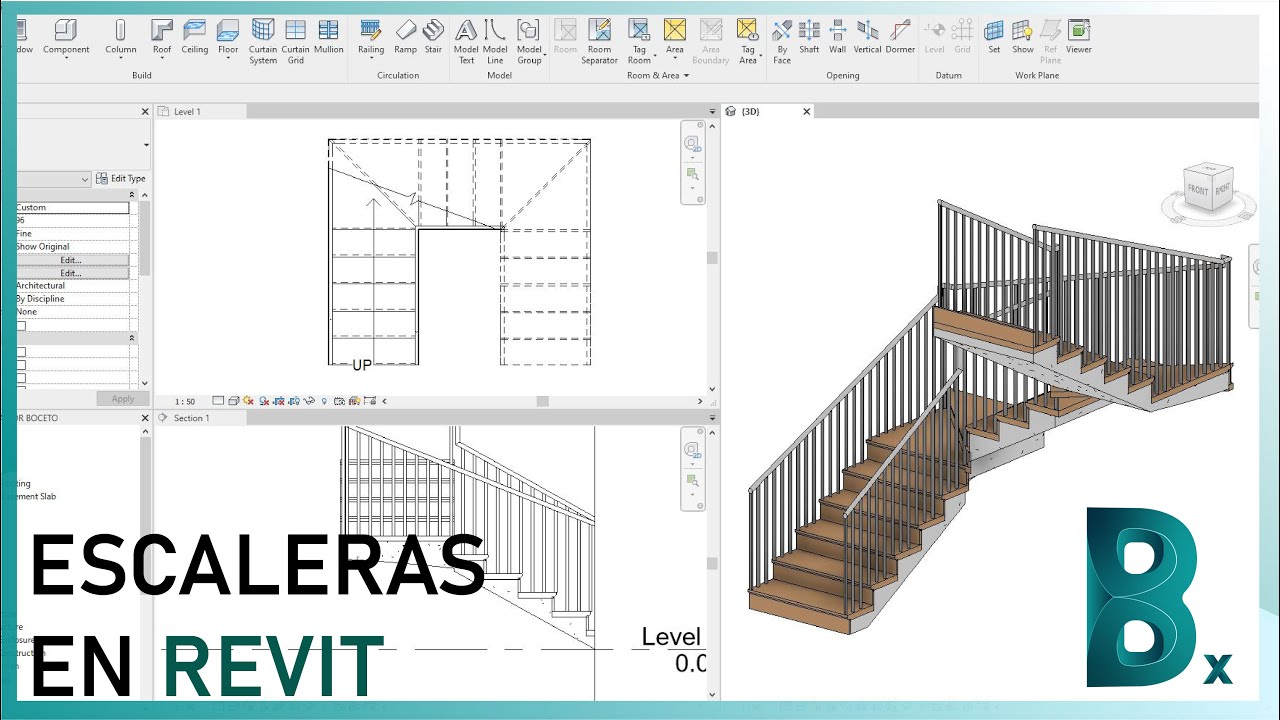Select the Ceiling tool

point(195,36)
